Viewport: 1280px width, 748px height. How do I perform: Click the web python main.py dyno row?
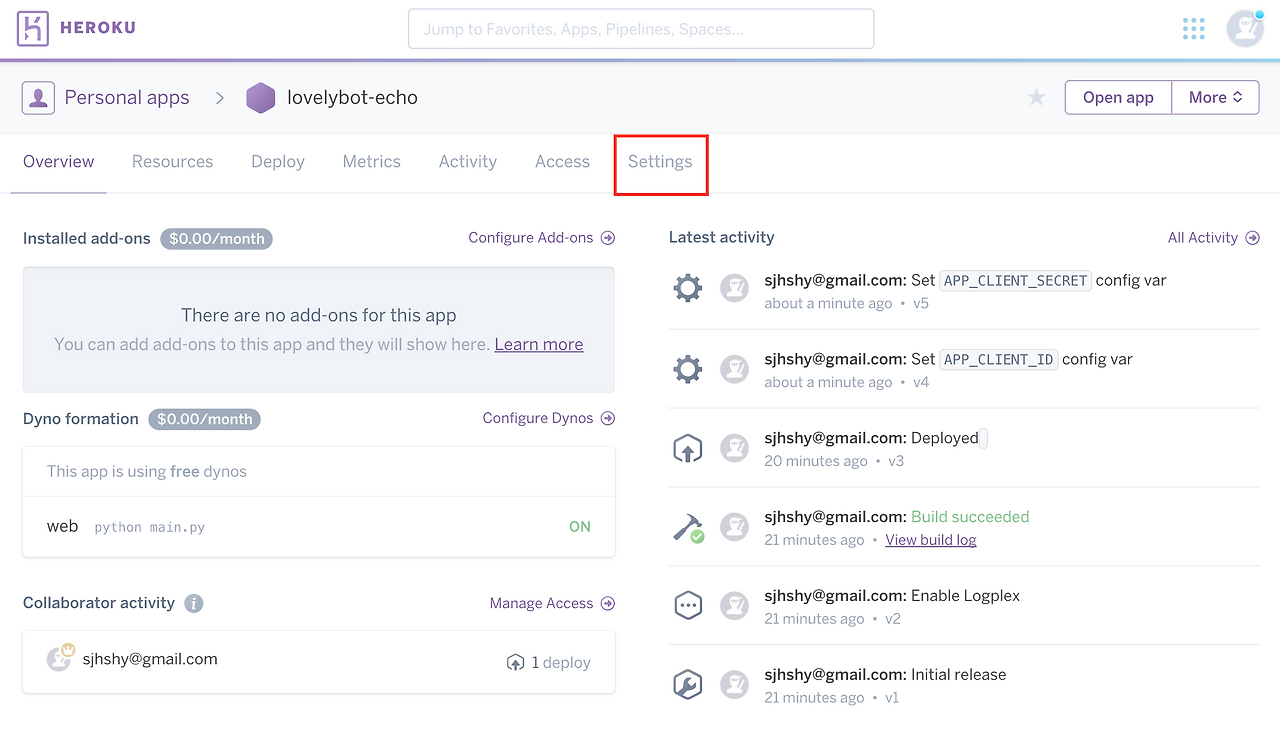coord(319,527)
